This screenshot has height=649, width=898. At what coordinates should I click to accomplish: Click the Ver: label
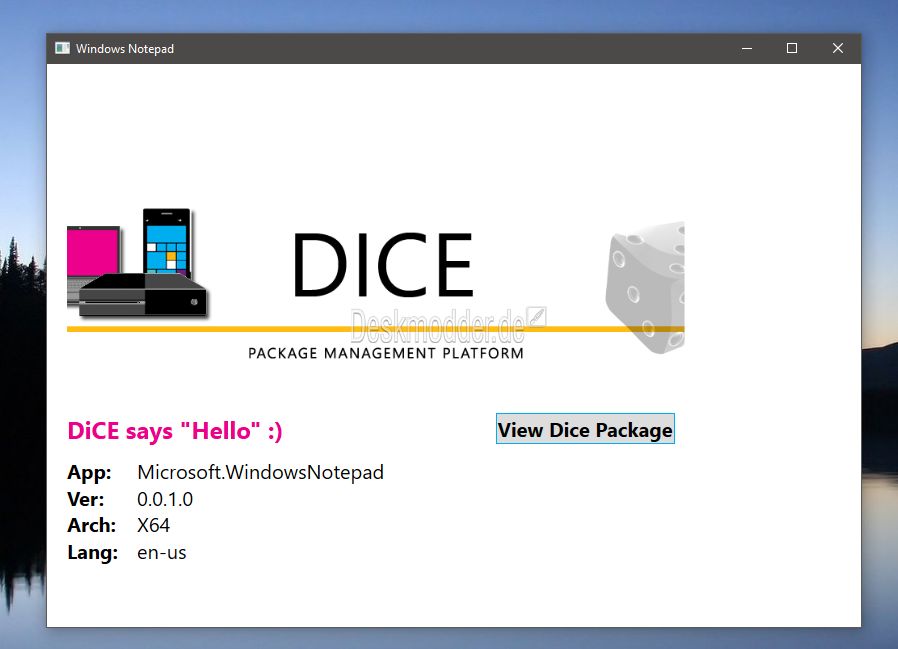(x=86, y=499)
